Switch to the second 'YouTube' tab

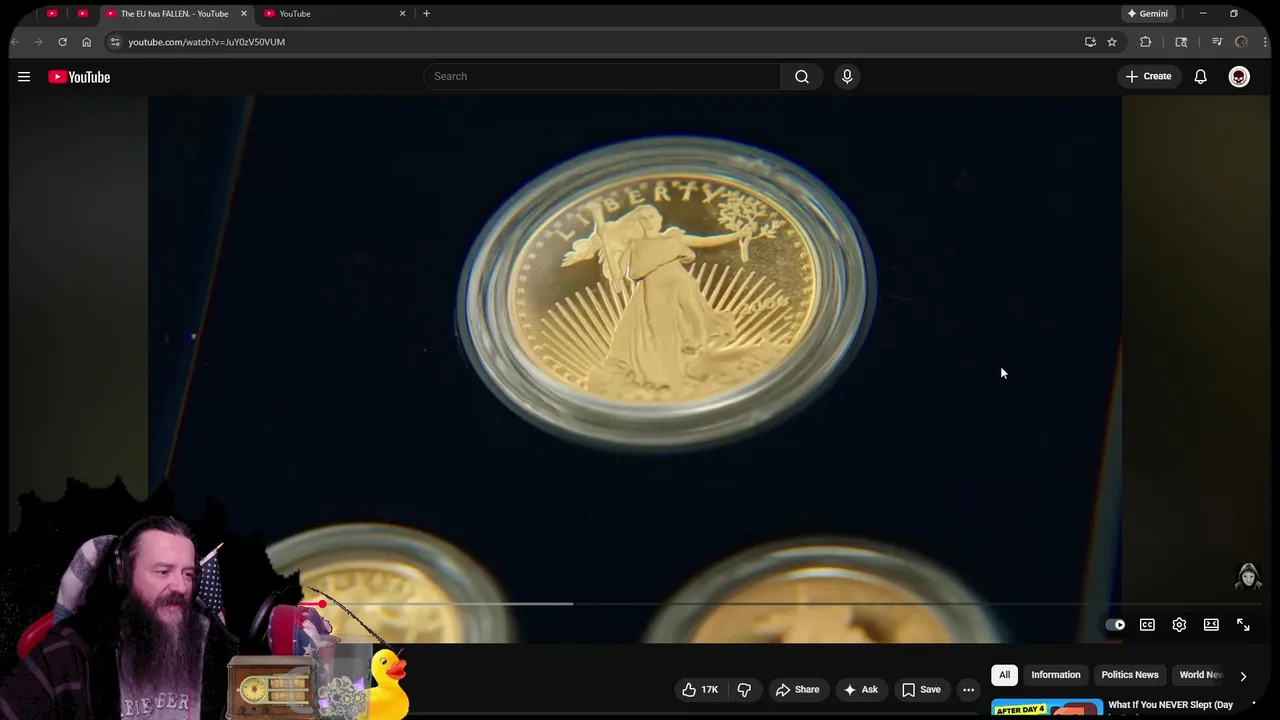coord(325,14)
